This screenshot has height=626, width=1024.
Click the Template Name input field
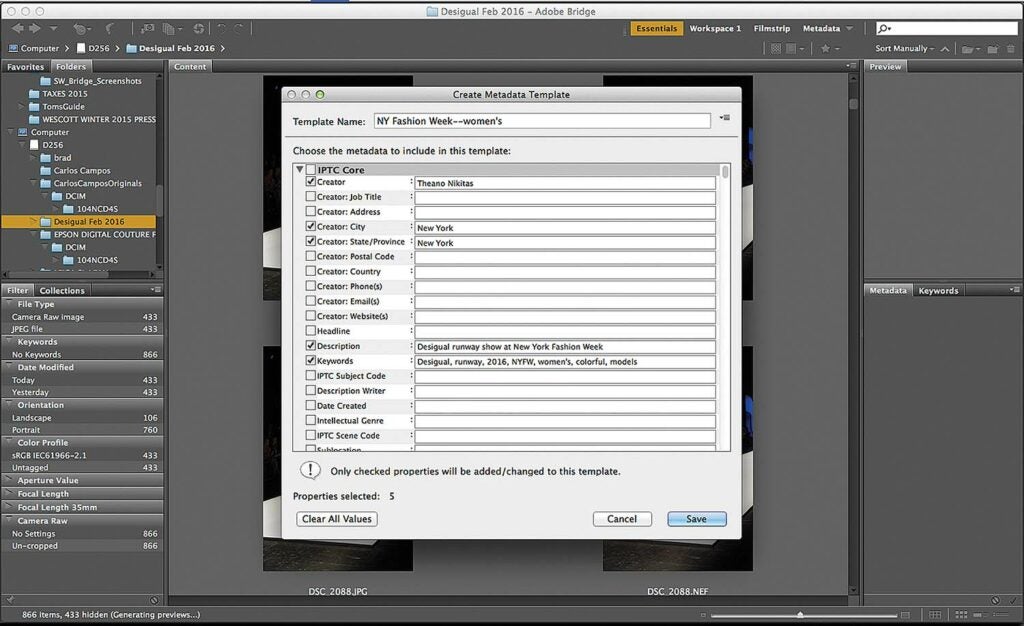542,121
